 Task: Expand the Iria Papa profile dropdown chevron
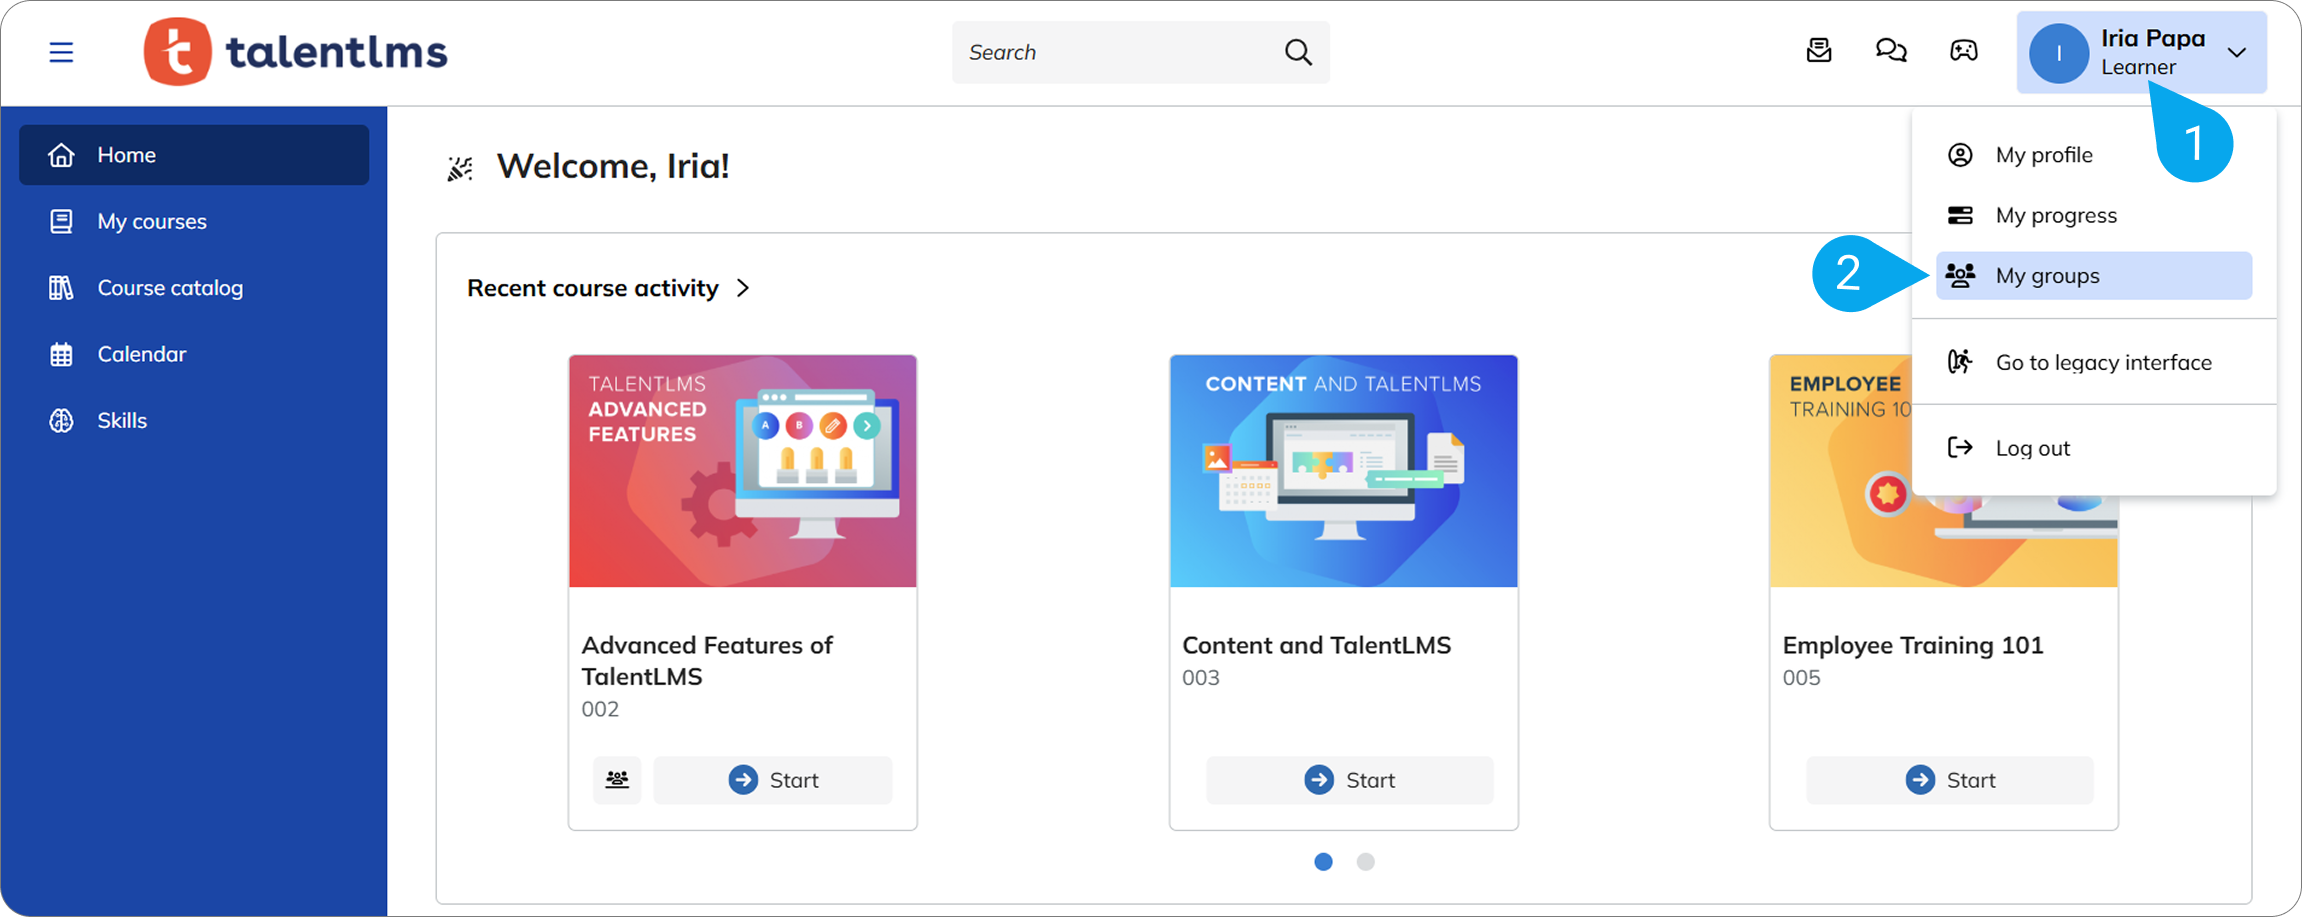2237,53
